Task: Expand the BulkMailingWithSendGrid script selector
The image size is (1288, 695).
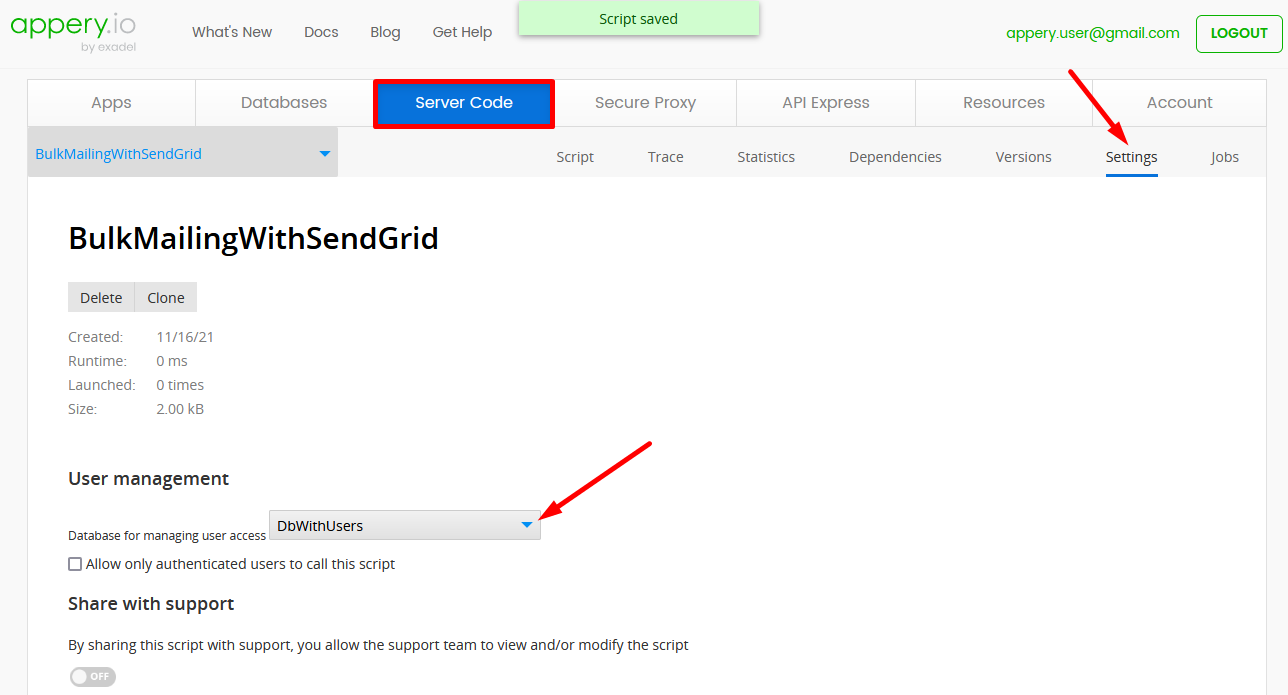Action: click(183, 153)
